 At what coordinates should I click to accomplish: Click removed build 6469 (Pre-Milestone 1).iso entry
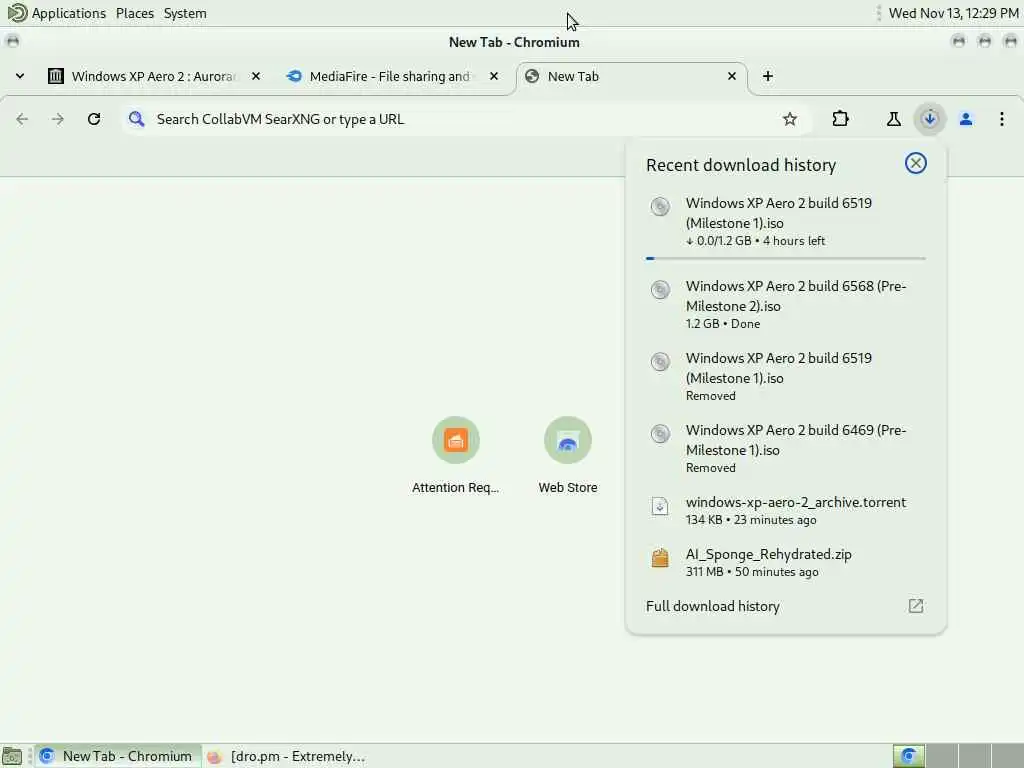(x=786, y=448)
